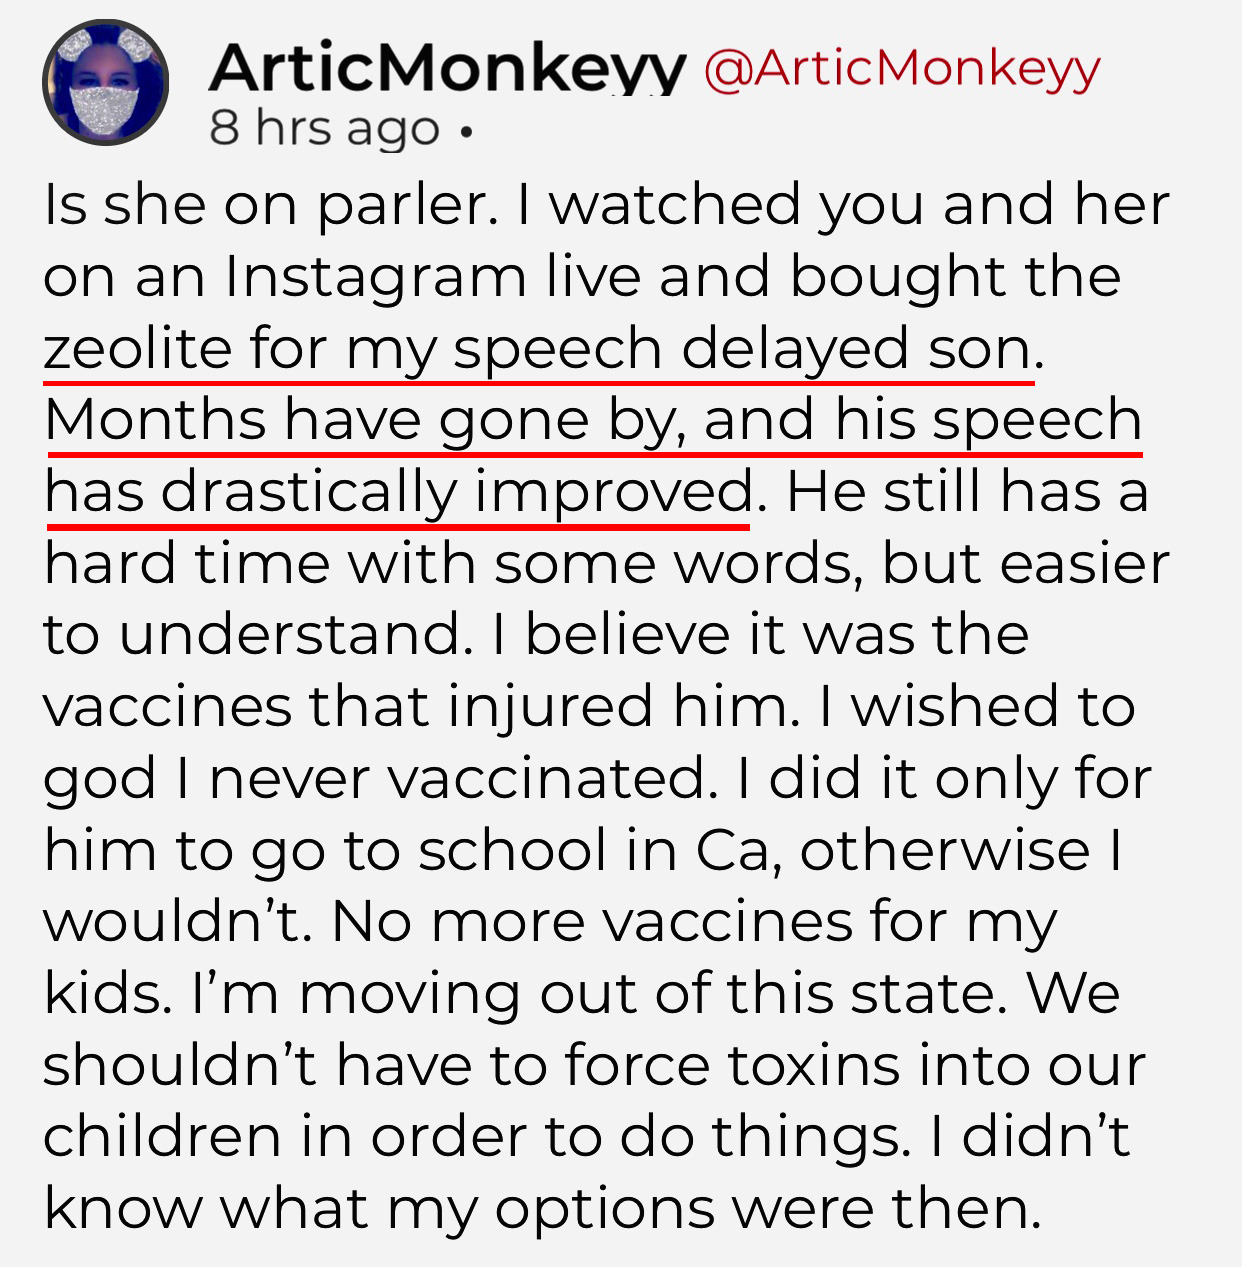Click the dot separator after the timestamp

[x=464, y=131]
